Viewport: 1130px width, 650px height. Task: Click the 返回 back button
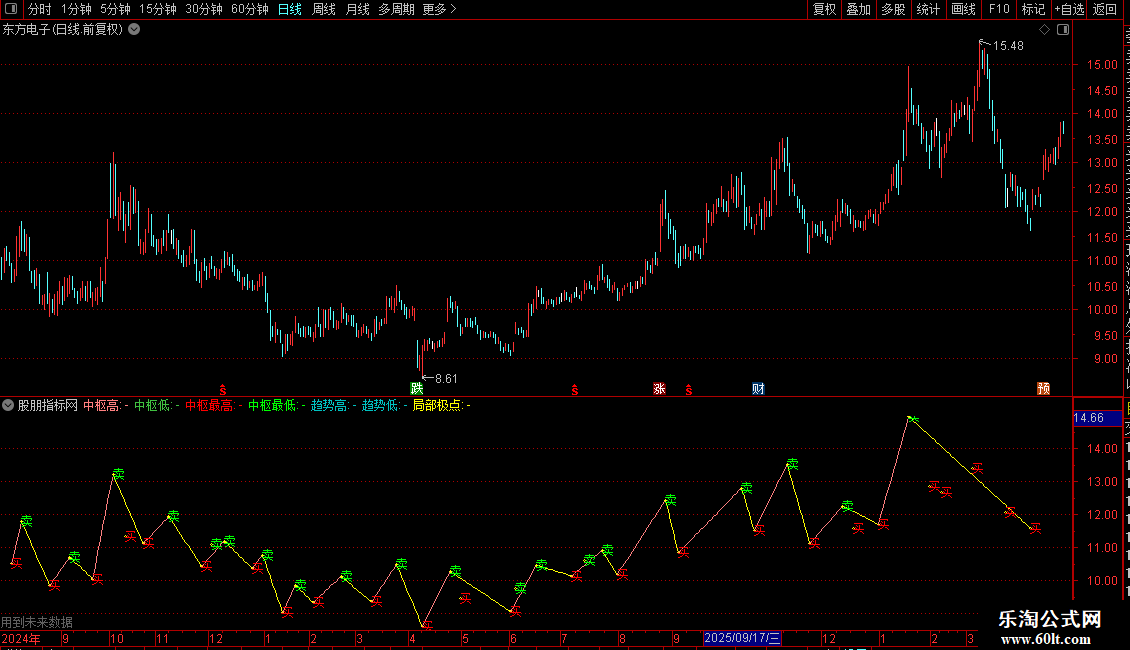pos(1104,9)
